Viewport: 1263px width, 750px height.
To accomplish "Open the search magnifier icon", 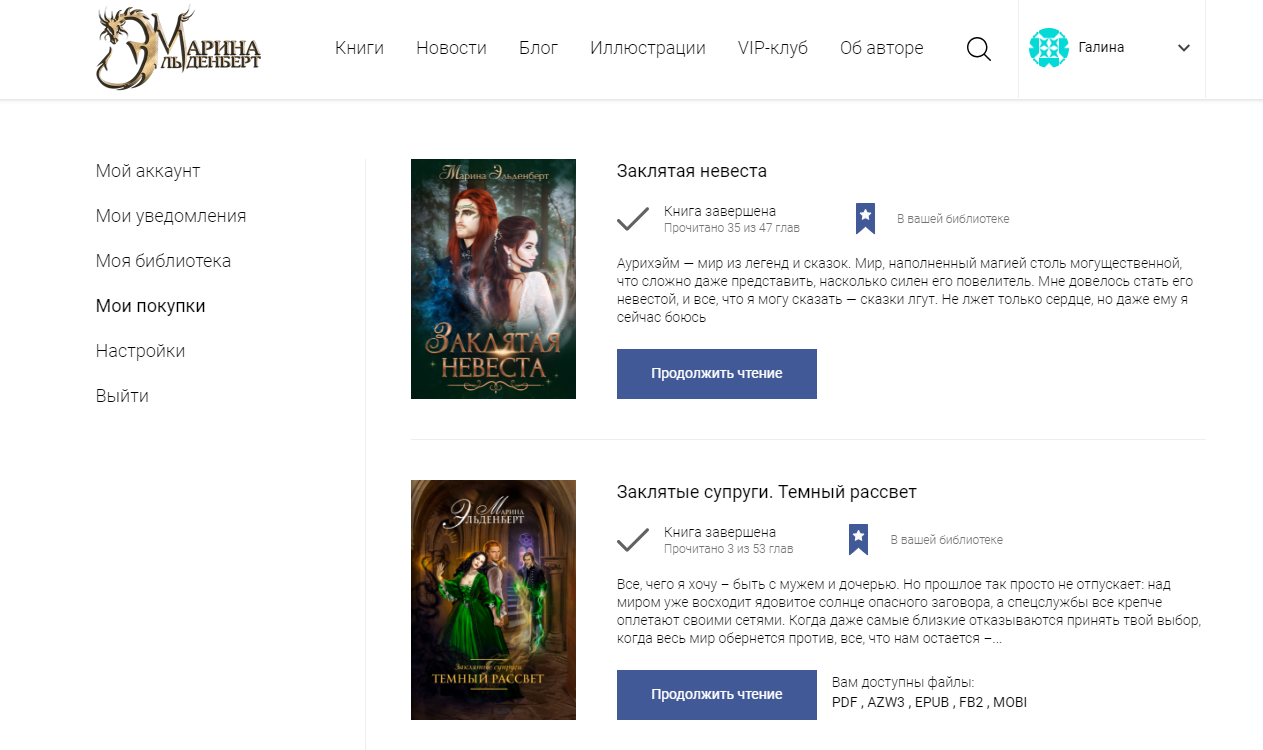I will pyautogui.click(x=979, y=49).
